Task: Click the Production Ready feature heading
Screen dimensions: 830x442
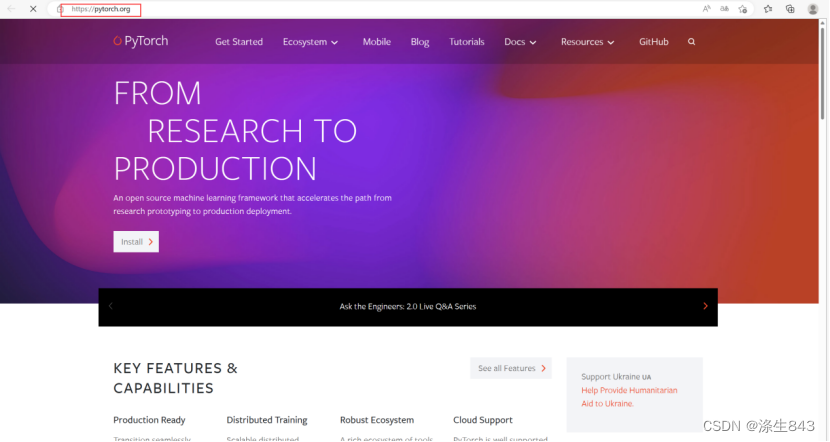Action: coord(149,420)
